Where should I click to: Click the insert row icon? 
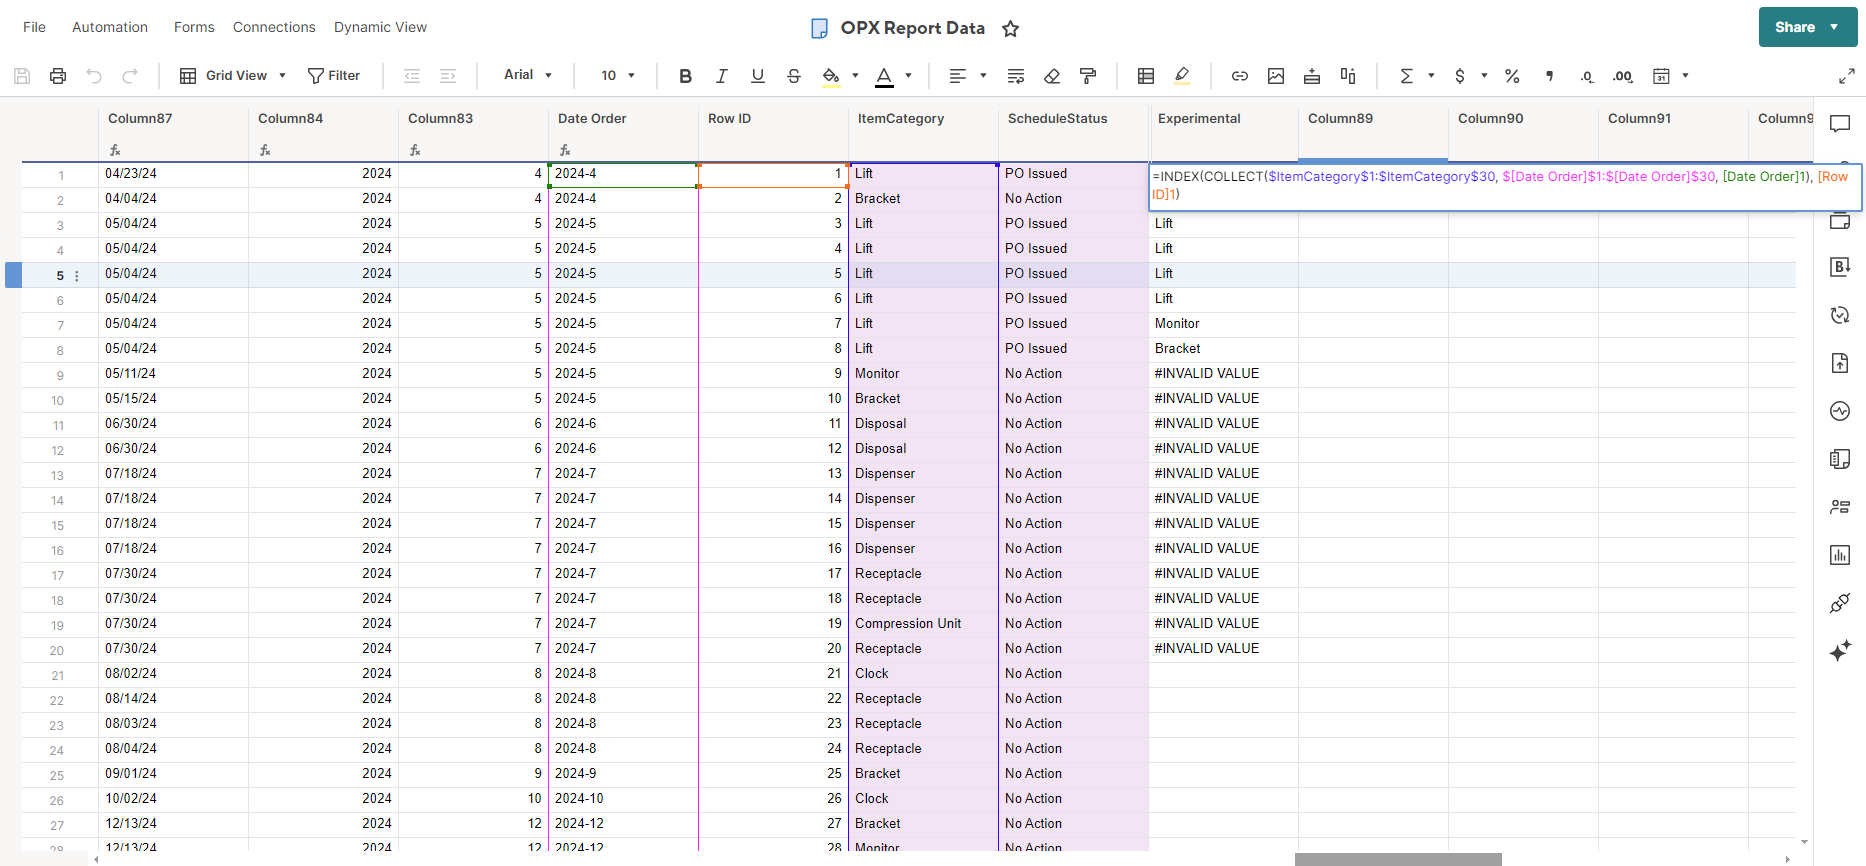click(x=1312, y=76)
